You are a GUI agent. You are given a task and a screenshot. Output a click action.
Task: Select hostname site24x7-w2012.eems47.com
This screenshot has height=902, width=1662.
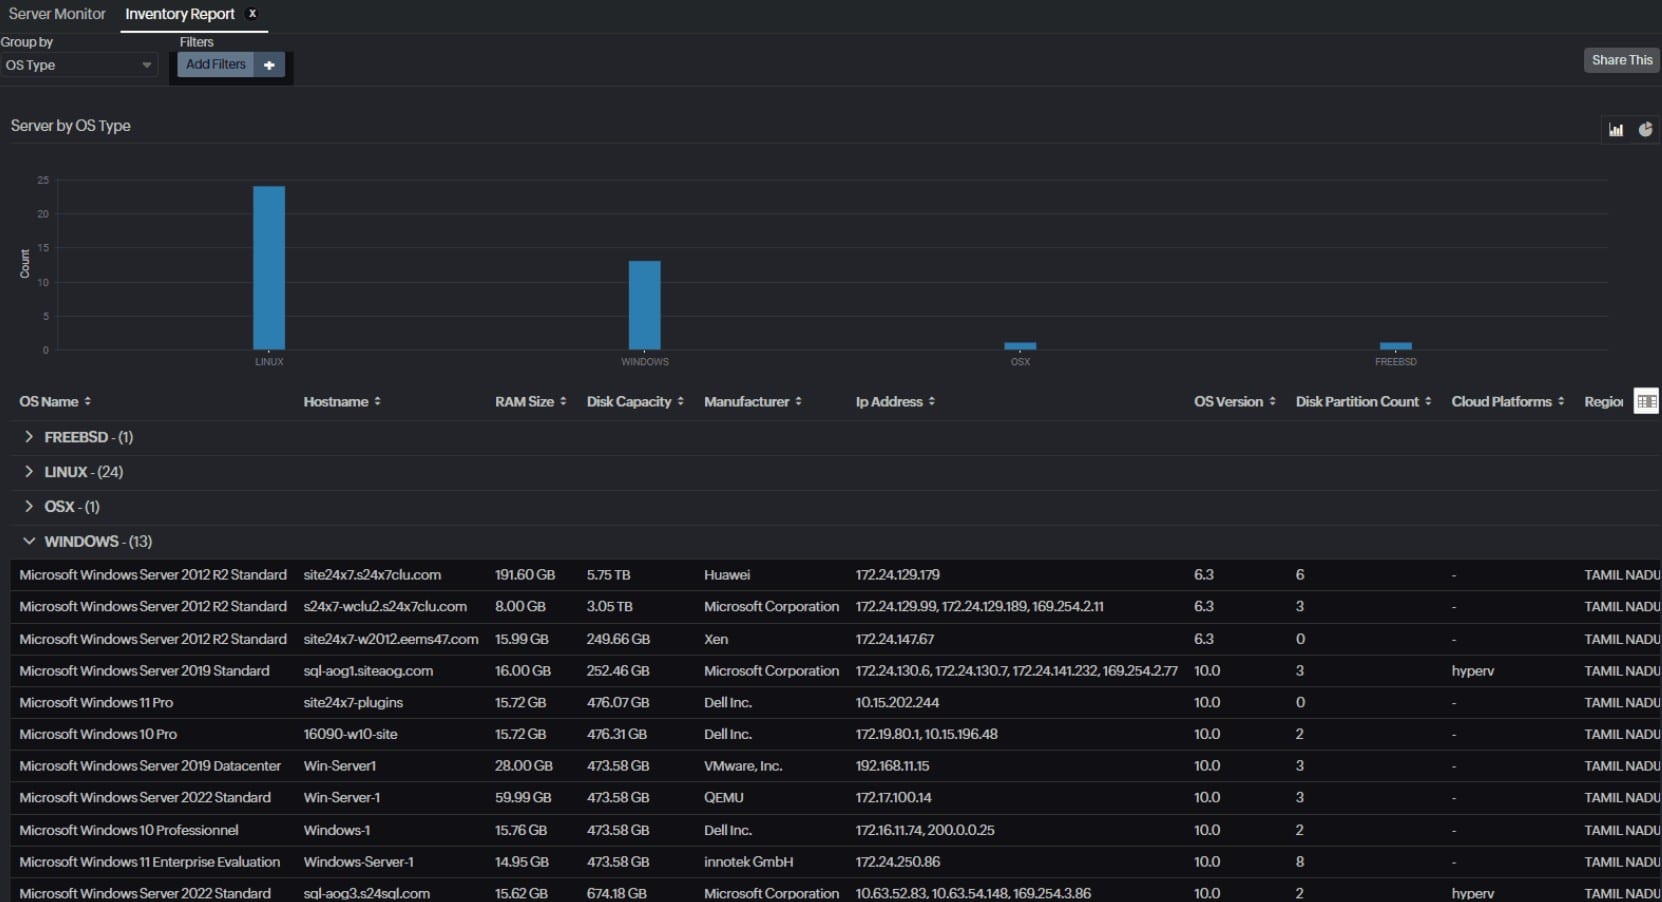click(x=391, y=639)
